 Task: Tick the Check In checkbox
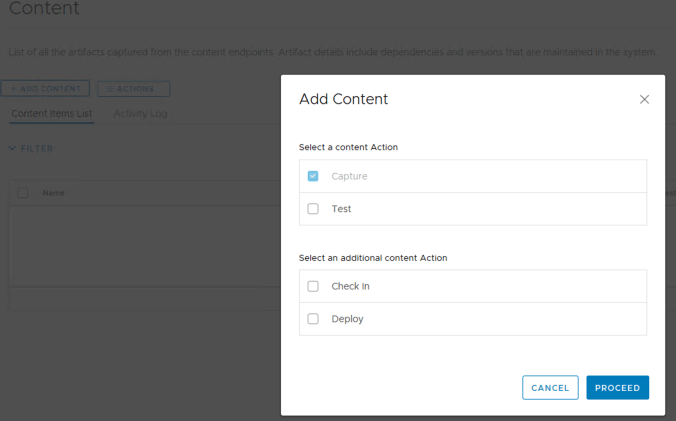point(313,286)
